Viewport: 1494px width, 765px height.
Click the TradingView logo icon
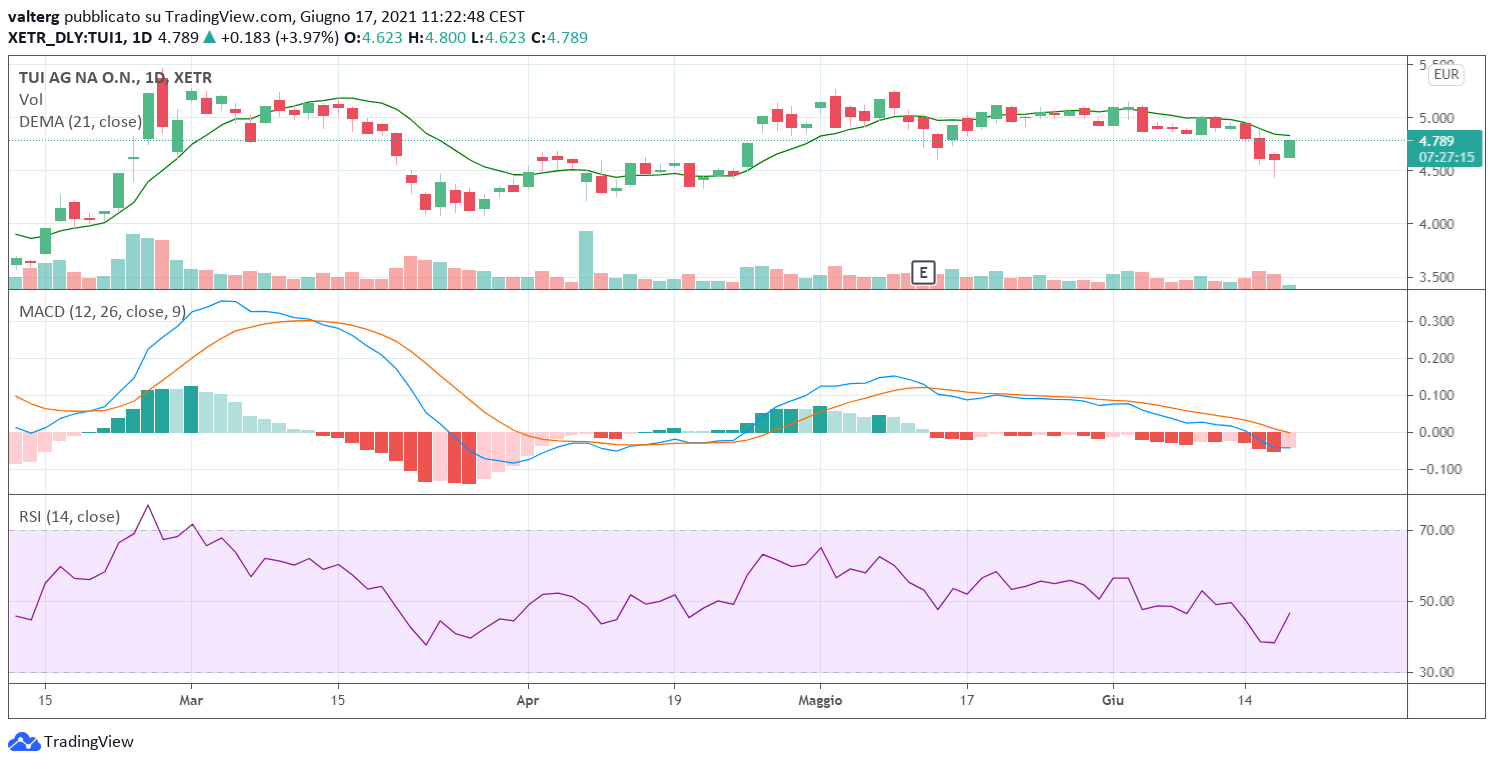(x=23, y=742)
